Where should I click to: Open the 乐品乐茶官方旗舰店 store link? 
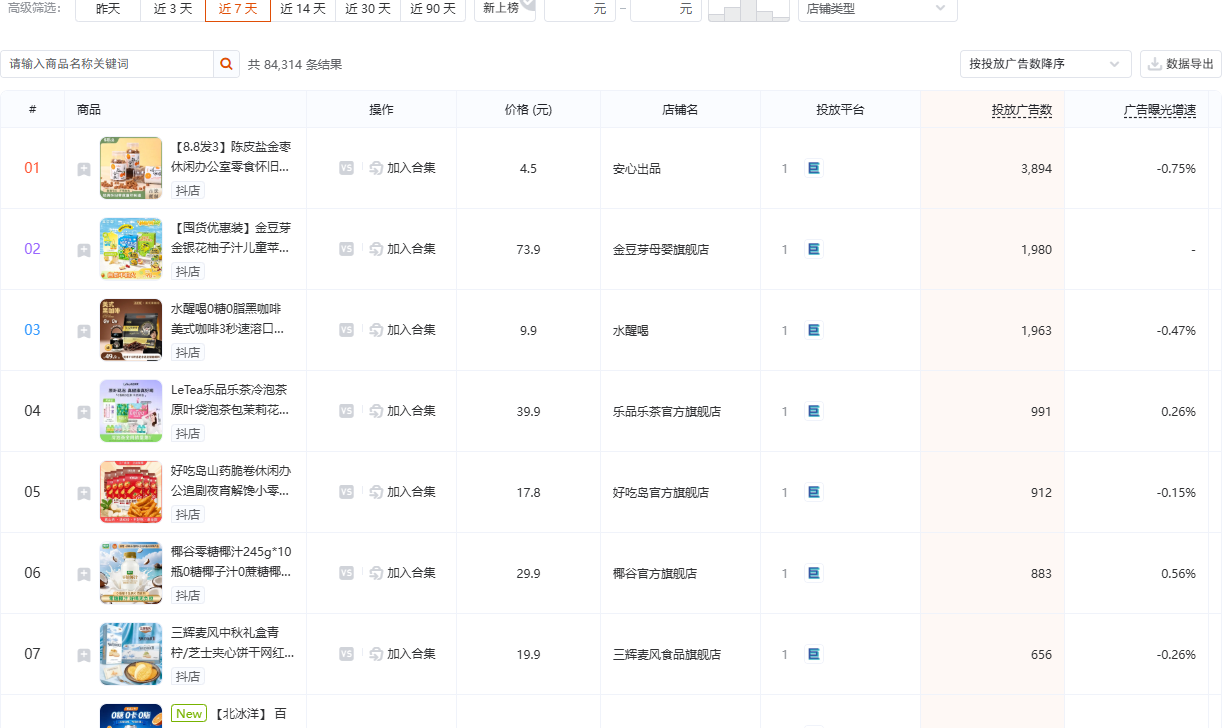point(667,412)
